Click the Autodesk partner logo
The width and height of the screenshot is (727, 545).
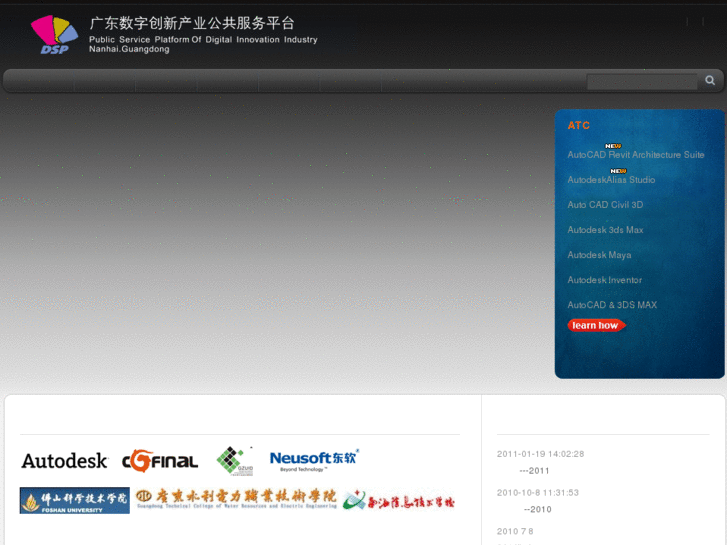pyautogui.click(x=64, y=461)
